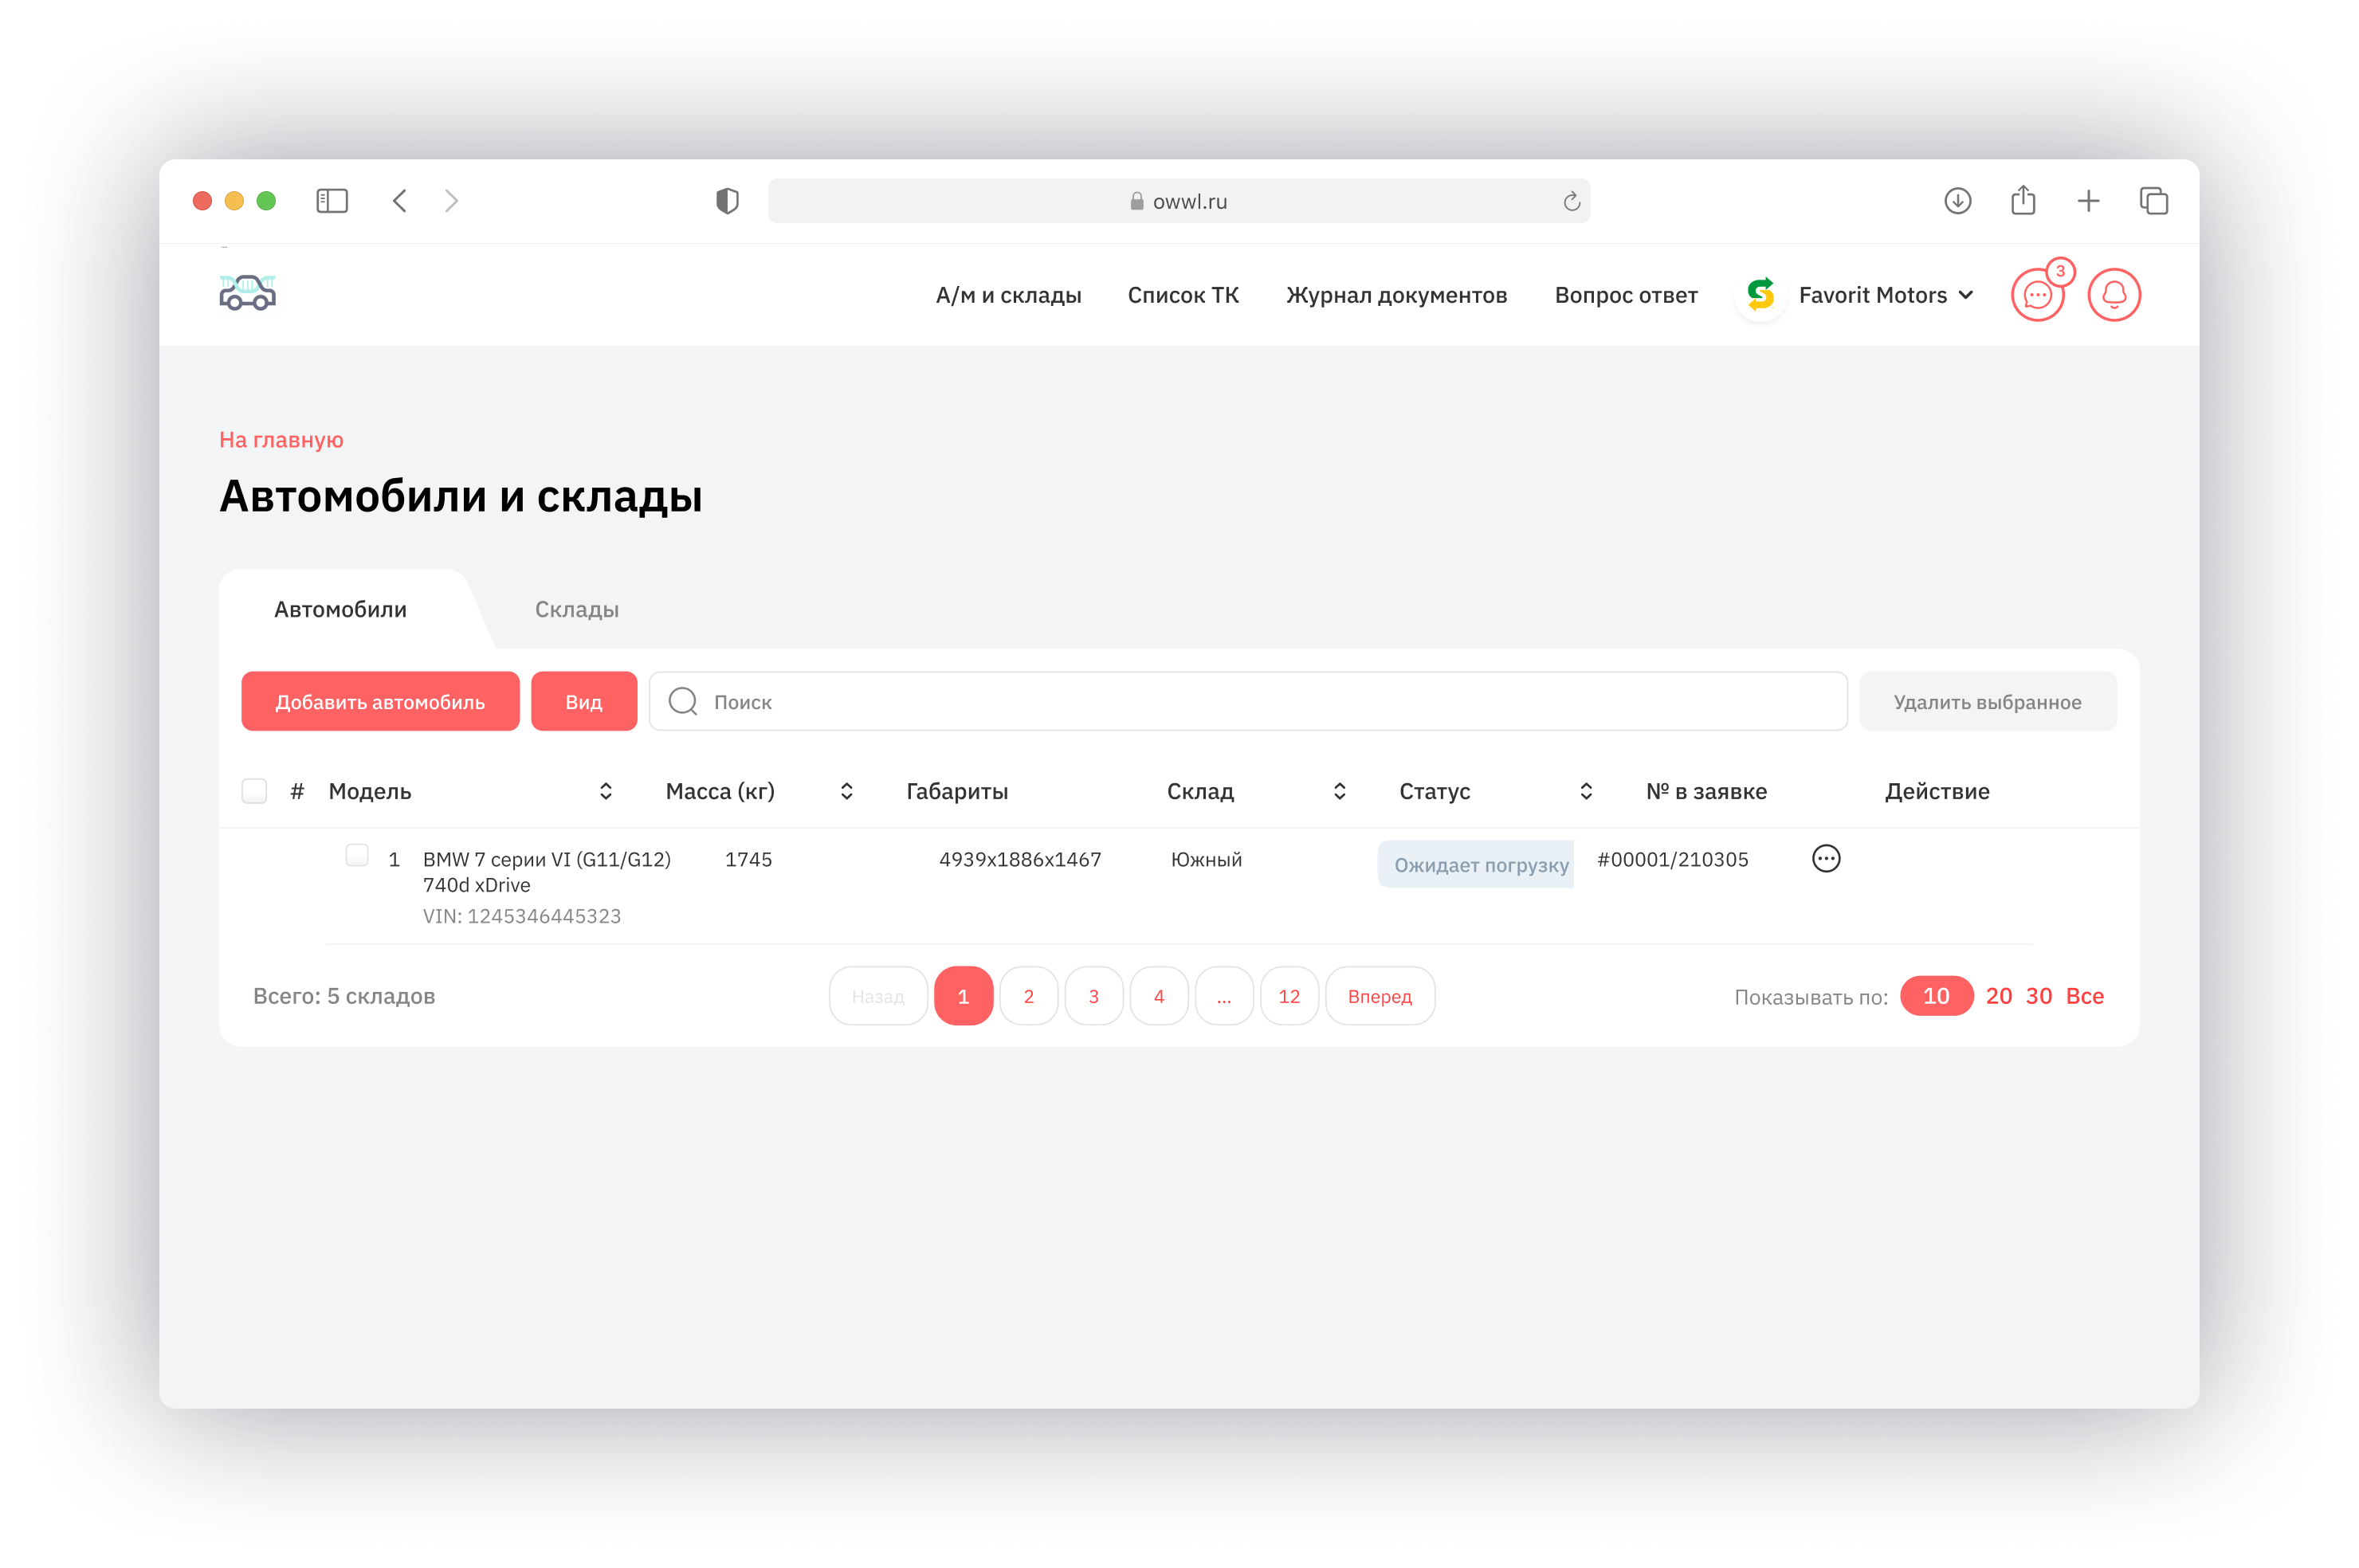This screenshot has width=2359, height=1568.
Task: Click the Вперед pagination button
Action: 1379,995
